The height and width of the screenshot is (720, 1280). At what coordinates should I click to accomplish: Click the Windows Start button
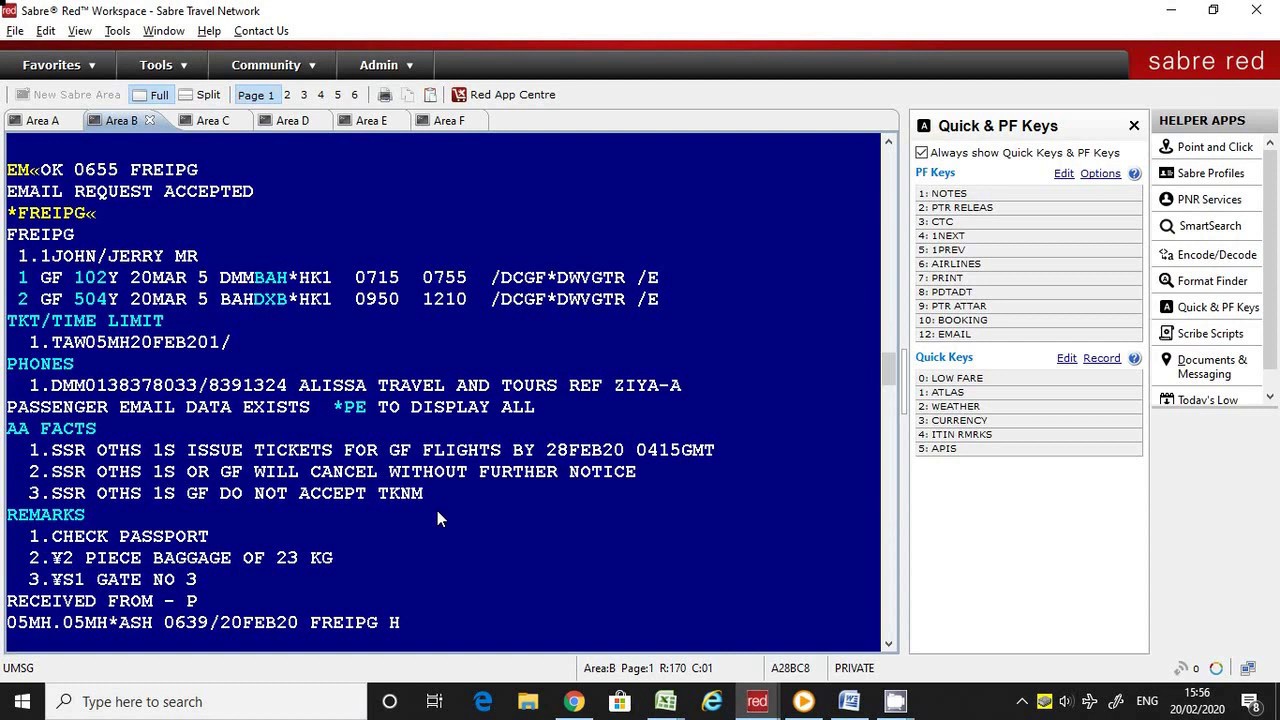pos(22,702)
